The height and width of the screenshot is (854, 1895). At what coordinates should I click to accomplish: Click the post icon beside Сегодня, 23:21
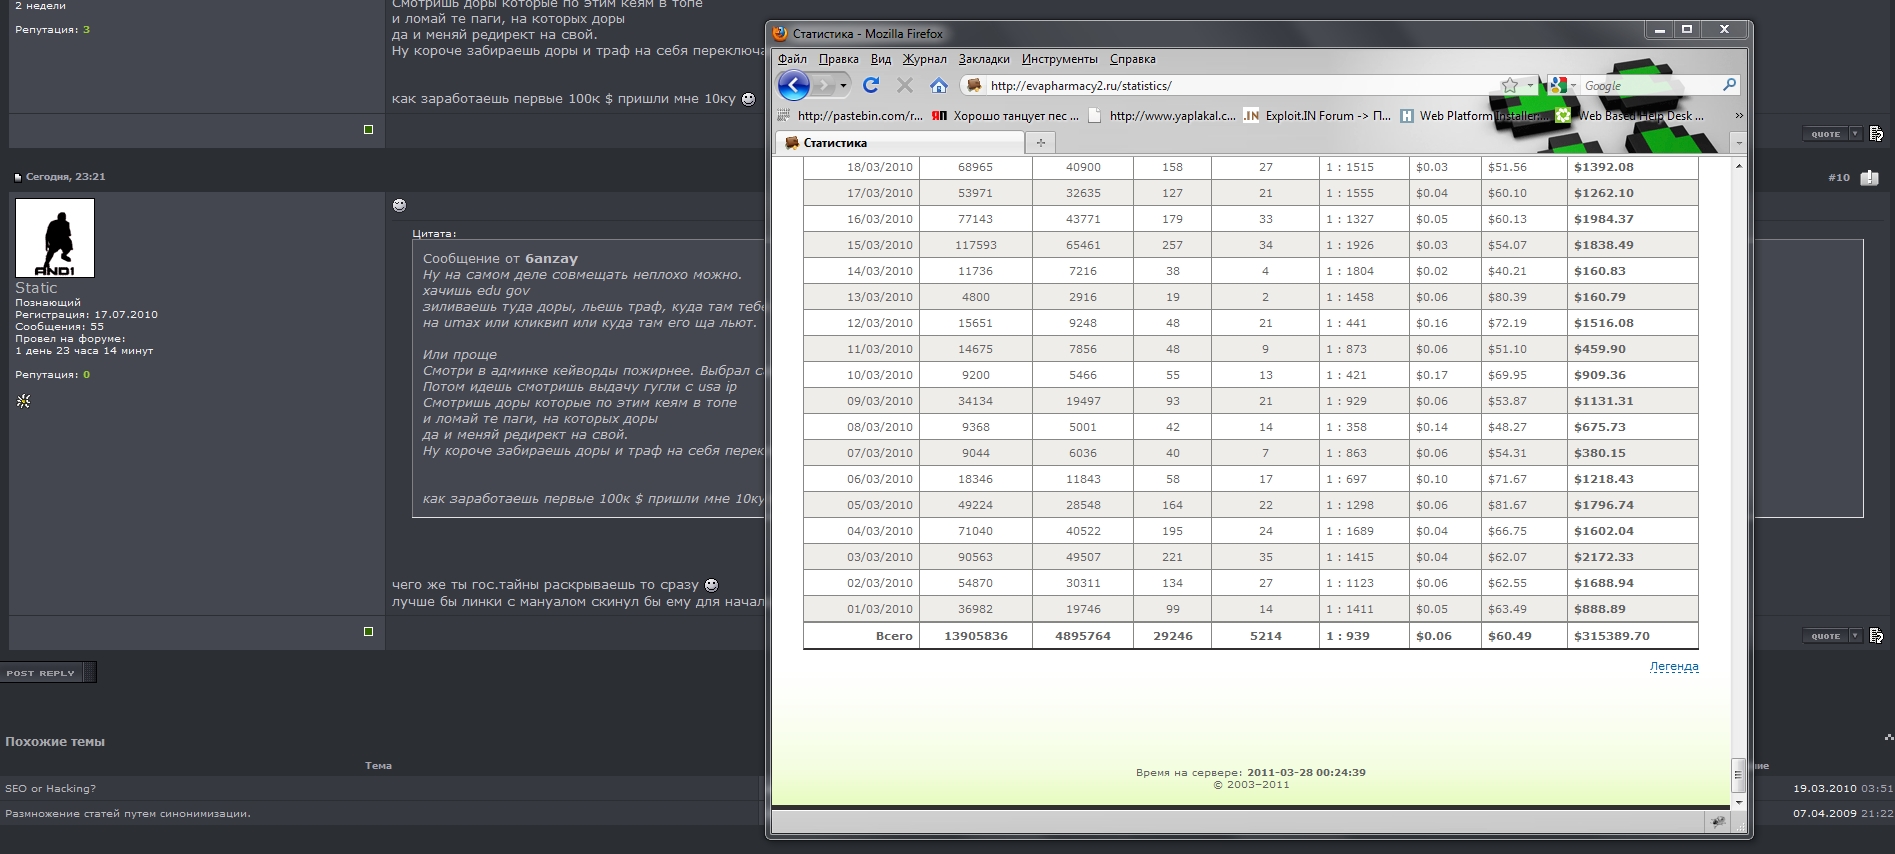(x=18, y=177)
